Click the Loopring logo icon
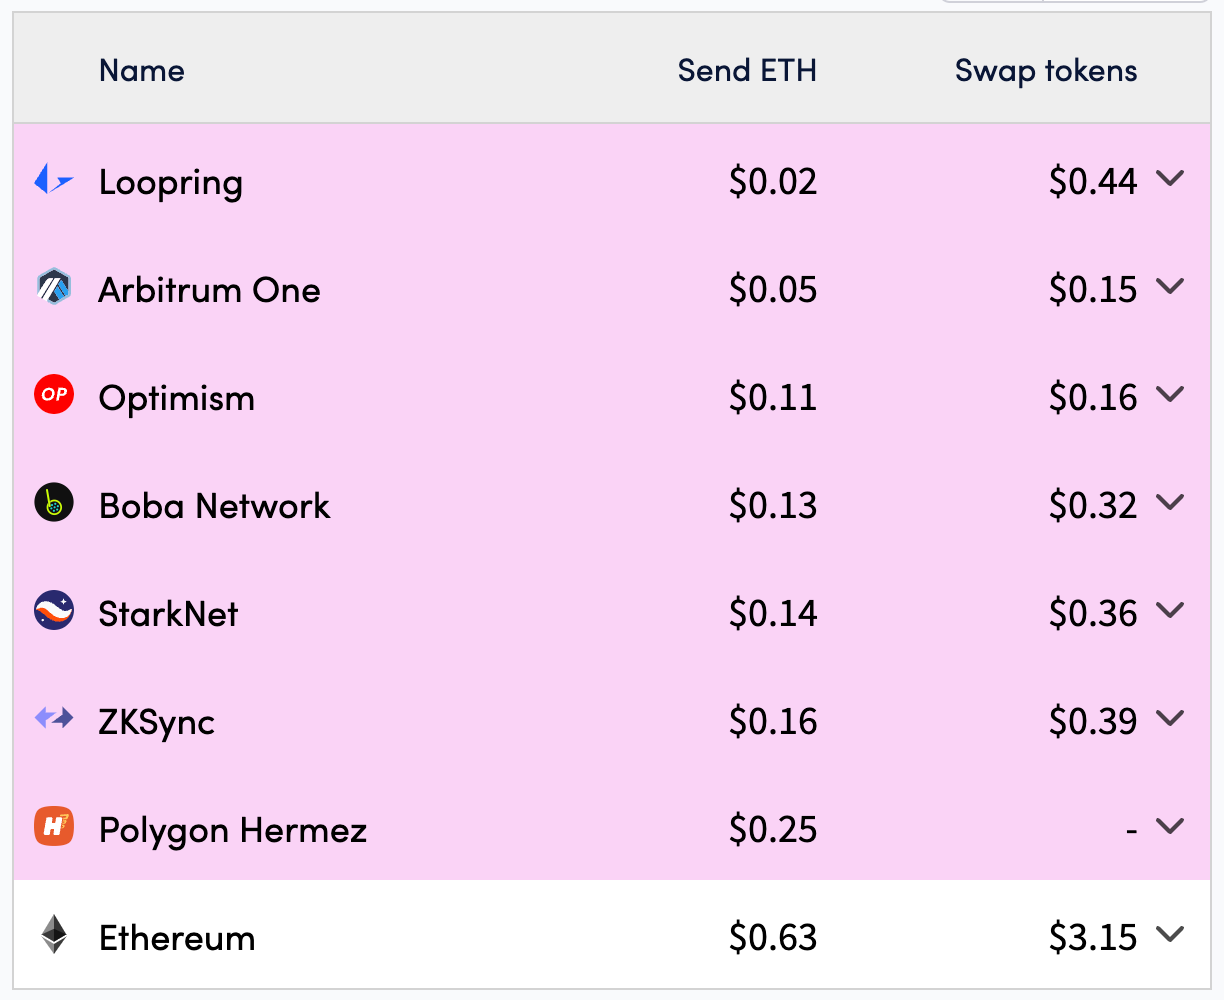This screenshot has width=1224, height=1000. point(54,181)
